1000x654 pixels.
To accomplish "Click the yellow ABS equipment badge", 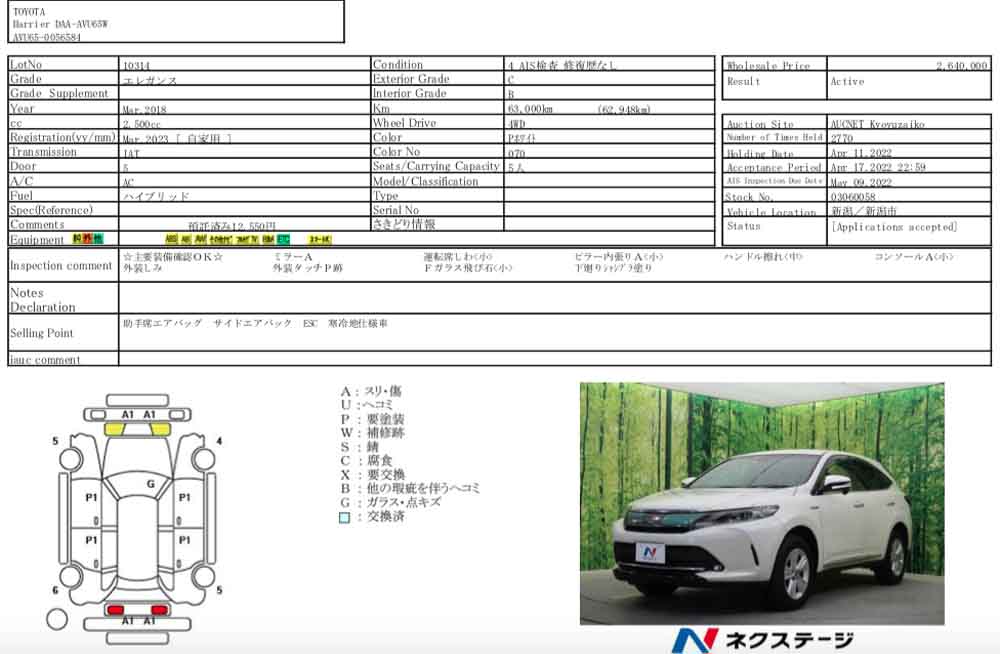I will pyautogui.click(x=171, y=239).
